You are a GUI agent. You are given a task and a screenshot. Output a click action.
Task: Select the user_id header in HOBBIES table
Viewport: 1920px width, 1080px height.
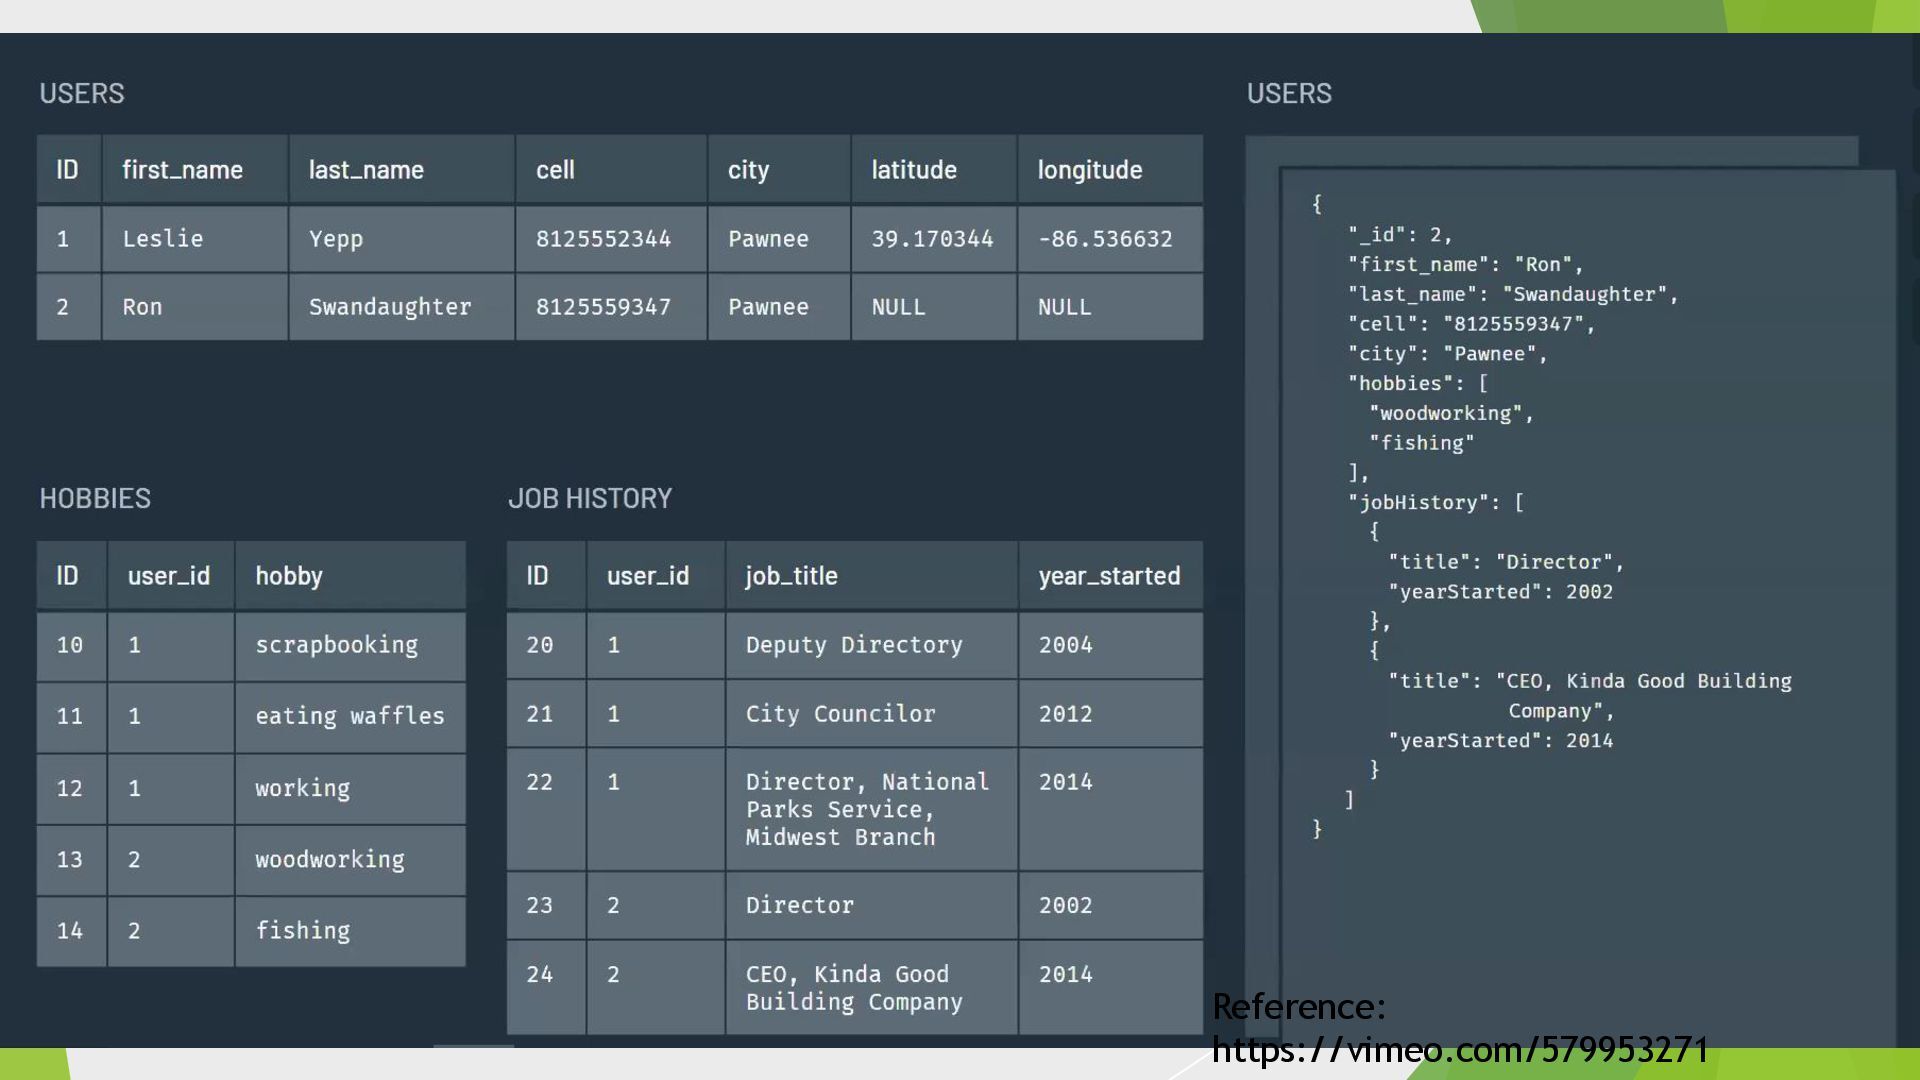pos(170,576)
